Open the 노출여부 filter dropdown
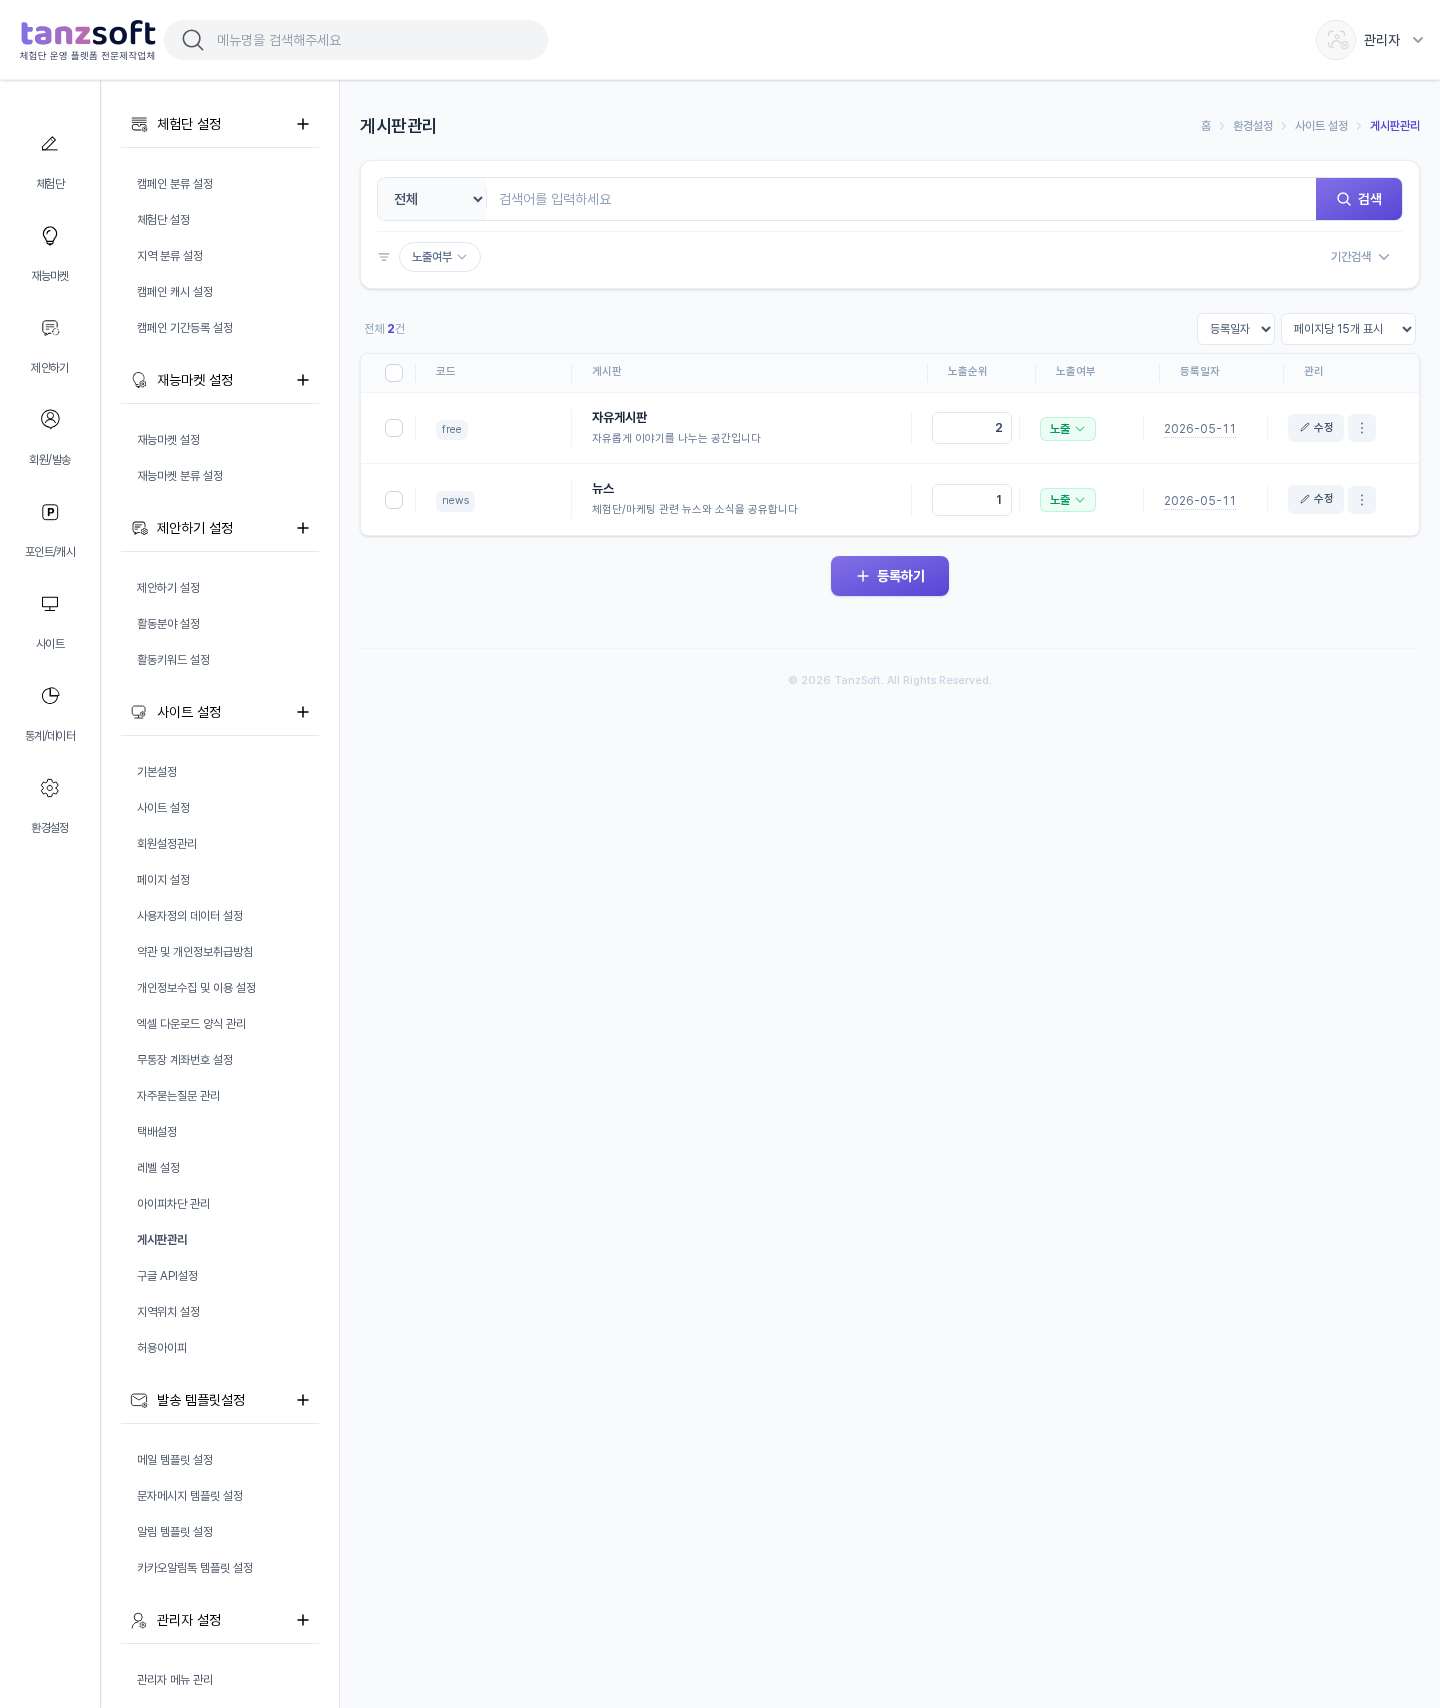This screenshot has width=1440, height=1708. [x=440, y=257]
